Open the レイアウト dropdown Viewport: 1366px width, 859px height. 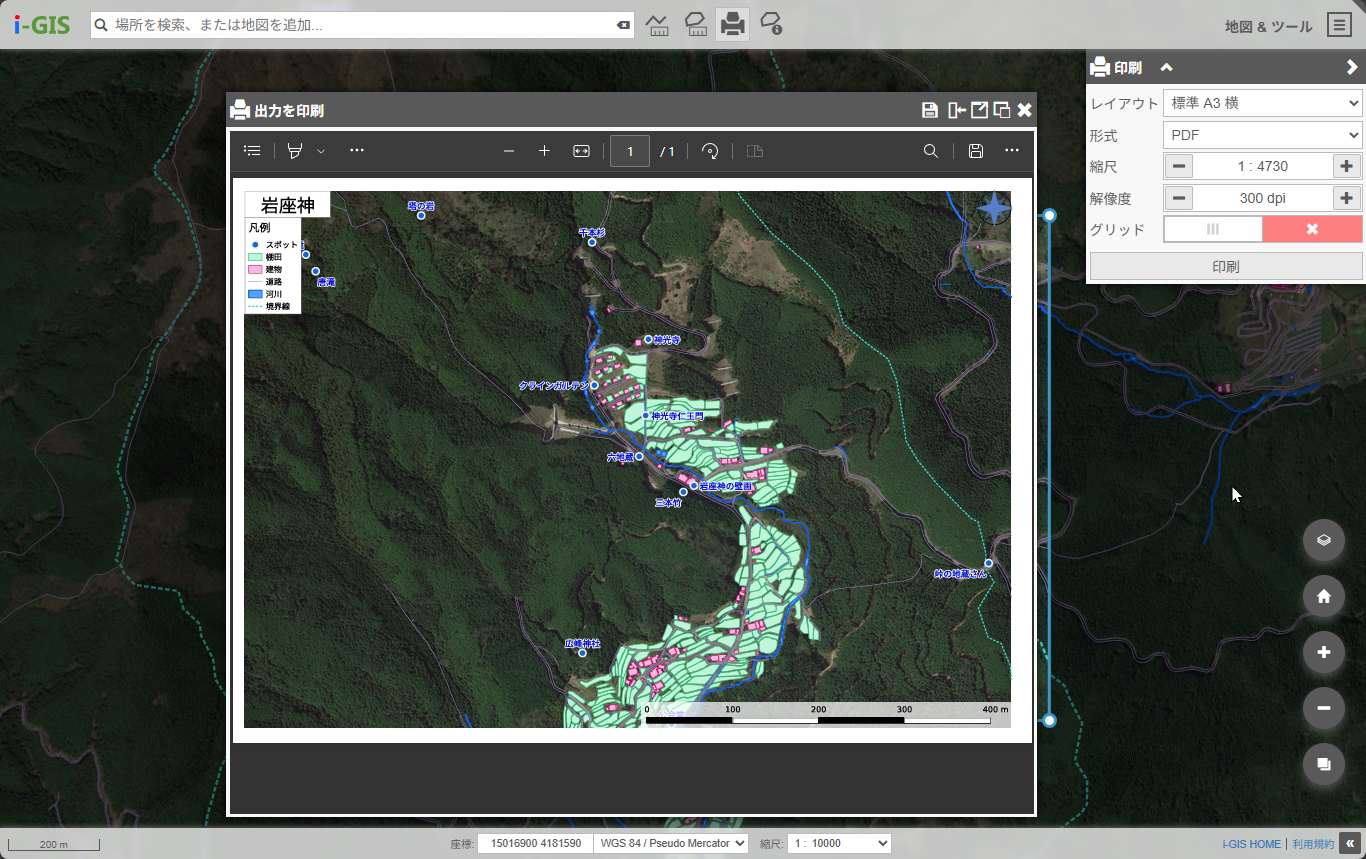click(x=1262, y=103)
